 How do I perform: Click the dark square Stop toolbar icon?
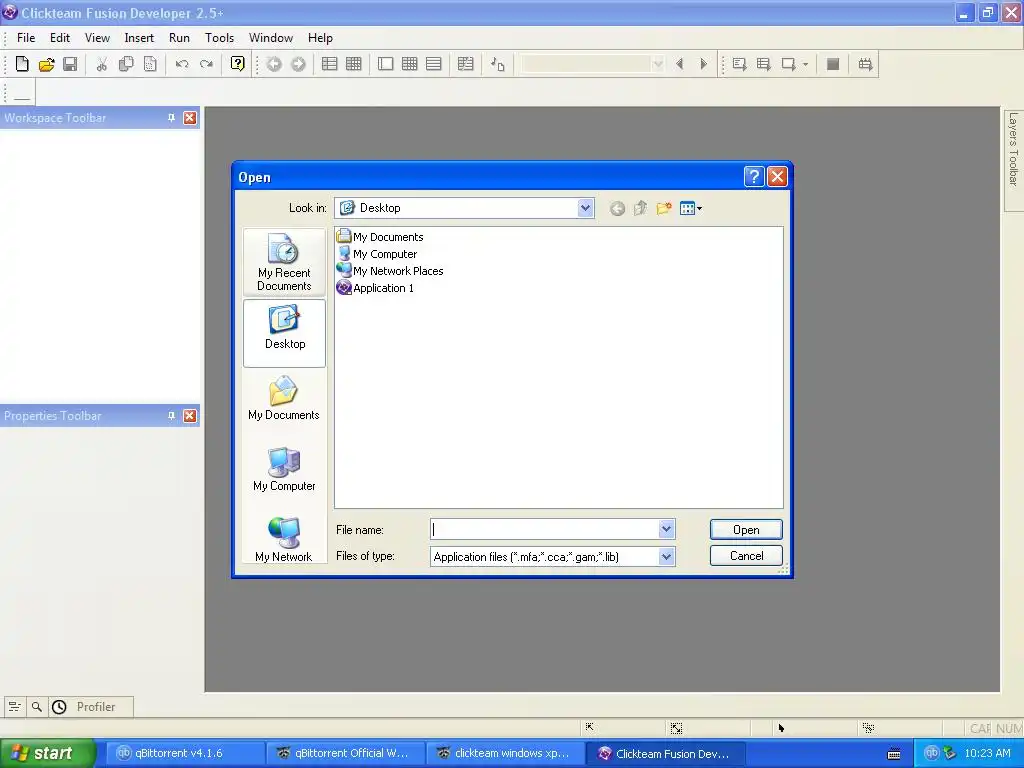click(x=833, y=64)
